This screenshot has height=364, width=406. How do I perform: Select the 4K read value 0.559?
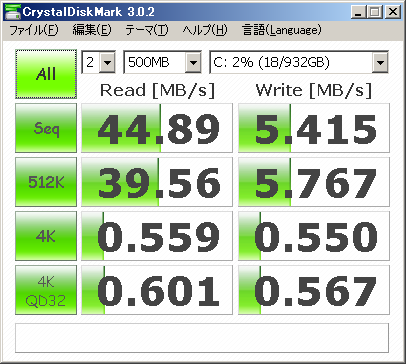tap(157, 236)
